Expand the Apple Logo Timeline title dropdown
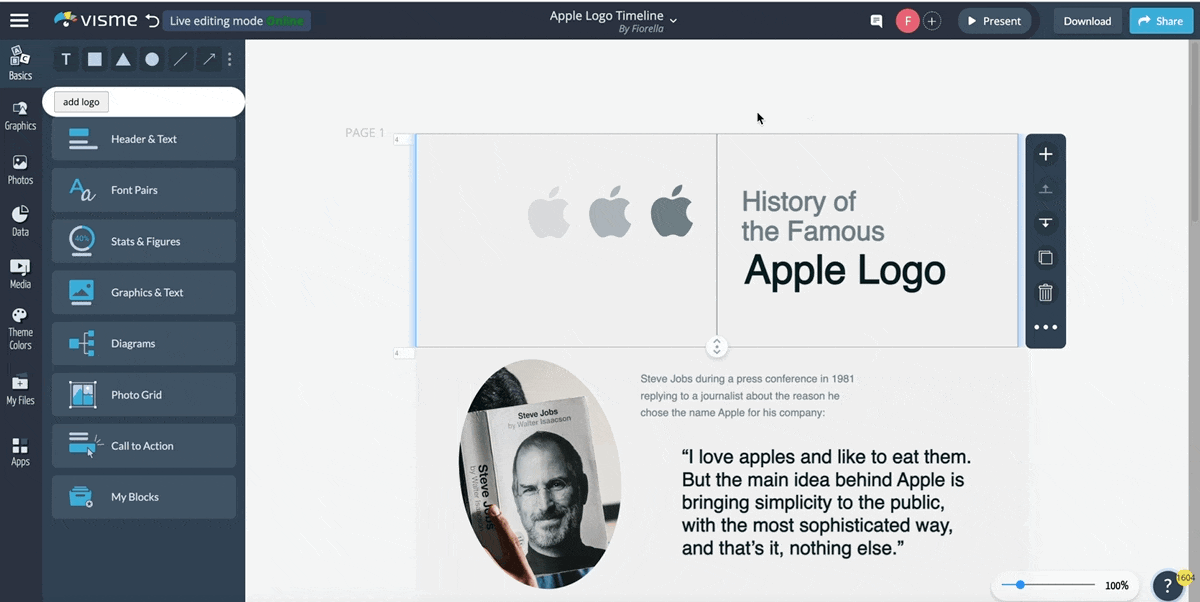1200x602 pixels. pos(673,19)
